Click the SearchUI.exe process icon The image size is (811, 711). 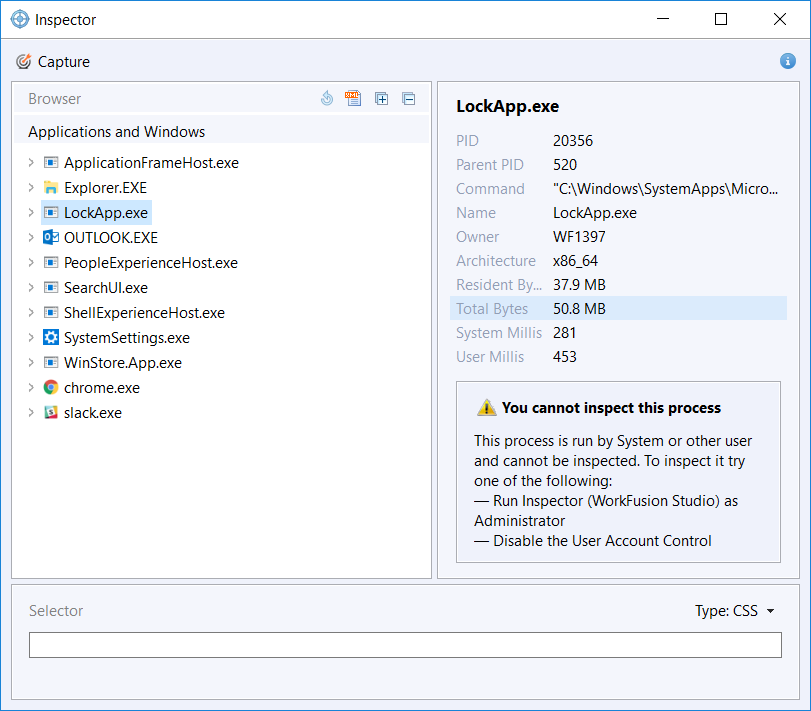point(51,288)
